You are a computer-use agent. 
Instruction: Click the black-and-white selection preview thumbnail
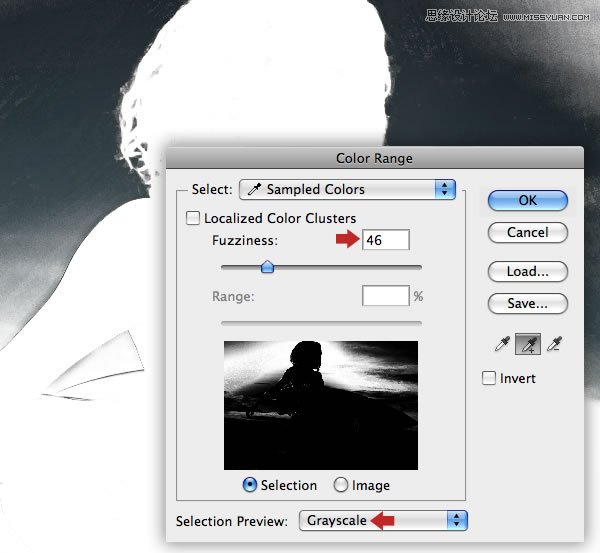pyautogui.click(x=321, y=404)
